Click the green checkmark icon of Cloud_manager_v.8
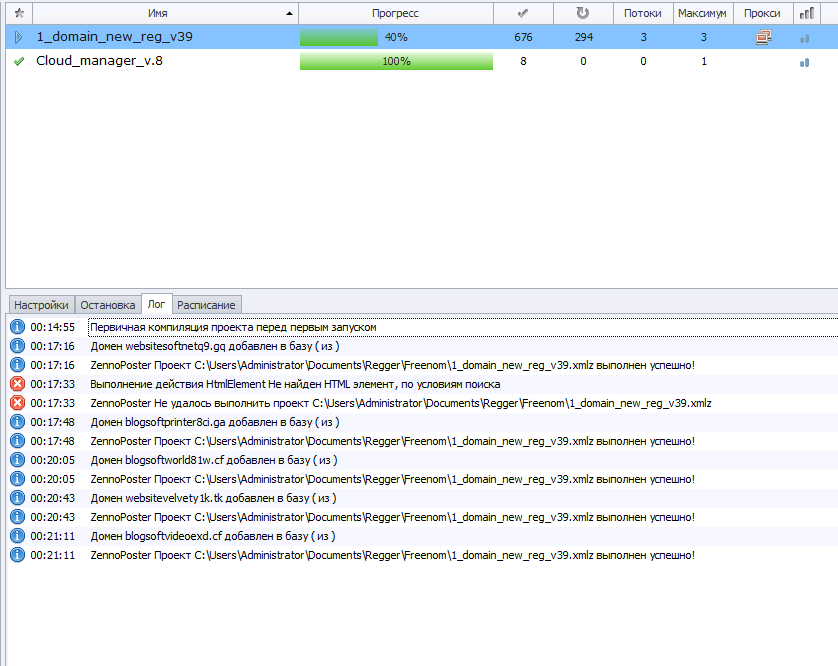This screenshot has width=838, height=666. 19,61
